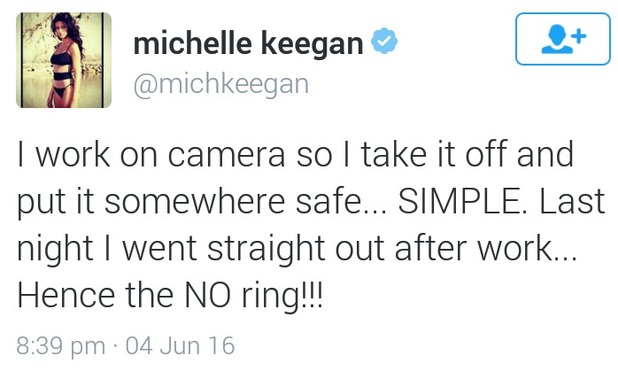
Task: Open michelle keegan's profile picture
Action: pyautogui.click(x=64, y=60)
